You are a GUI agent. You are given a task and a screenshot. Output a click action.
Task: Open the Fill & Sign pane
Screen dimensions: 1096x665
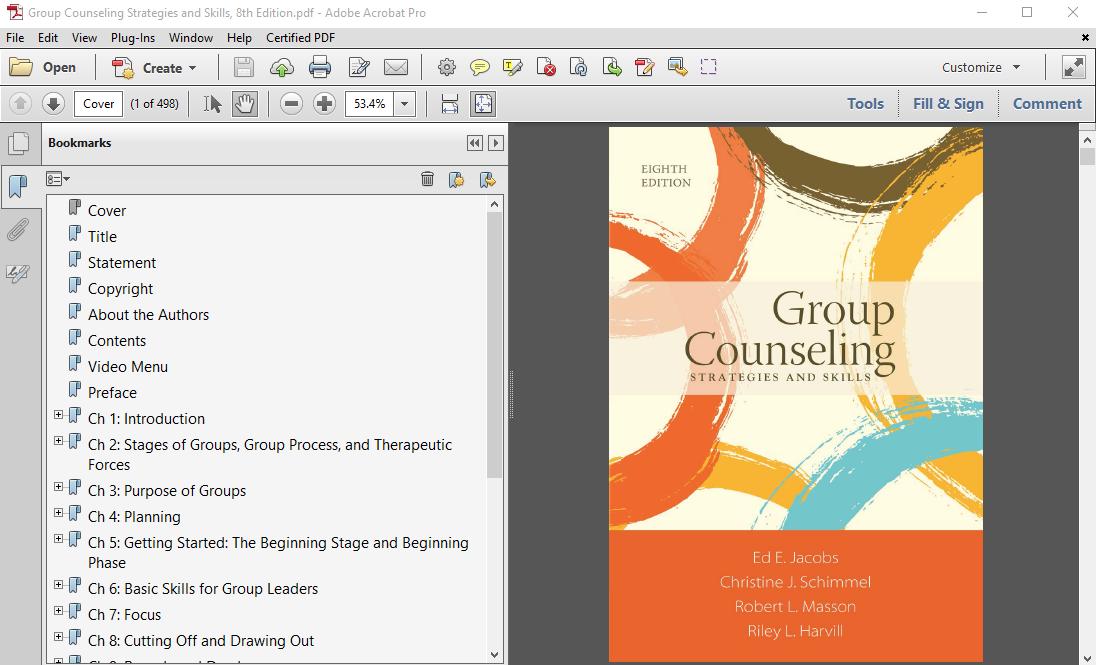948,104
